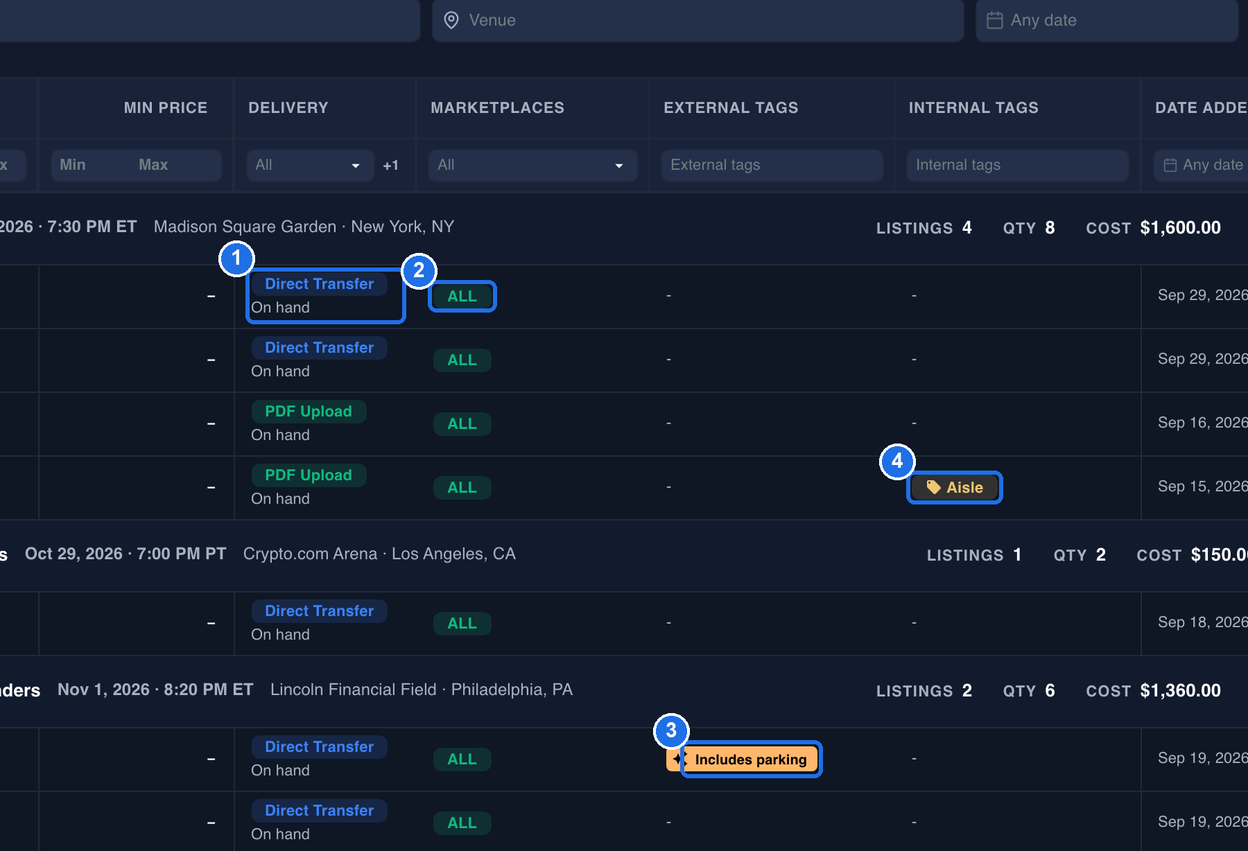Screen dimensions: 1248x851
Task: Click the ALL badge in Sep 18 row
Action: [x=462, y=624]
